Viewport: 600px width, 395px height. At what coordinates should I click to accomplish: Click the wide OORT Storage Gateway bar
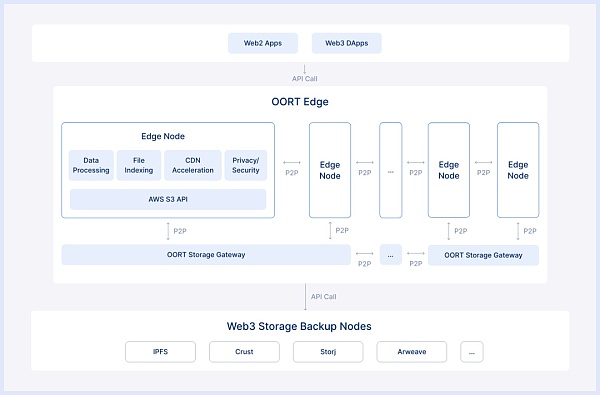click(206, 255)
